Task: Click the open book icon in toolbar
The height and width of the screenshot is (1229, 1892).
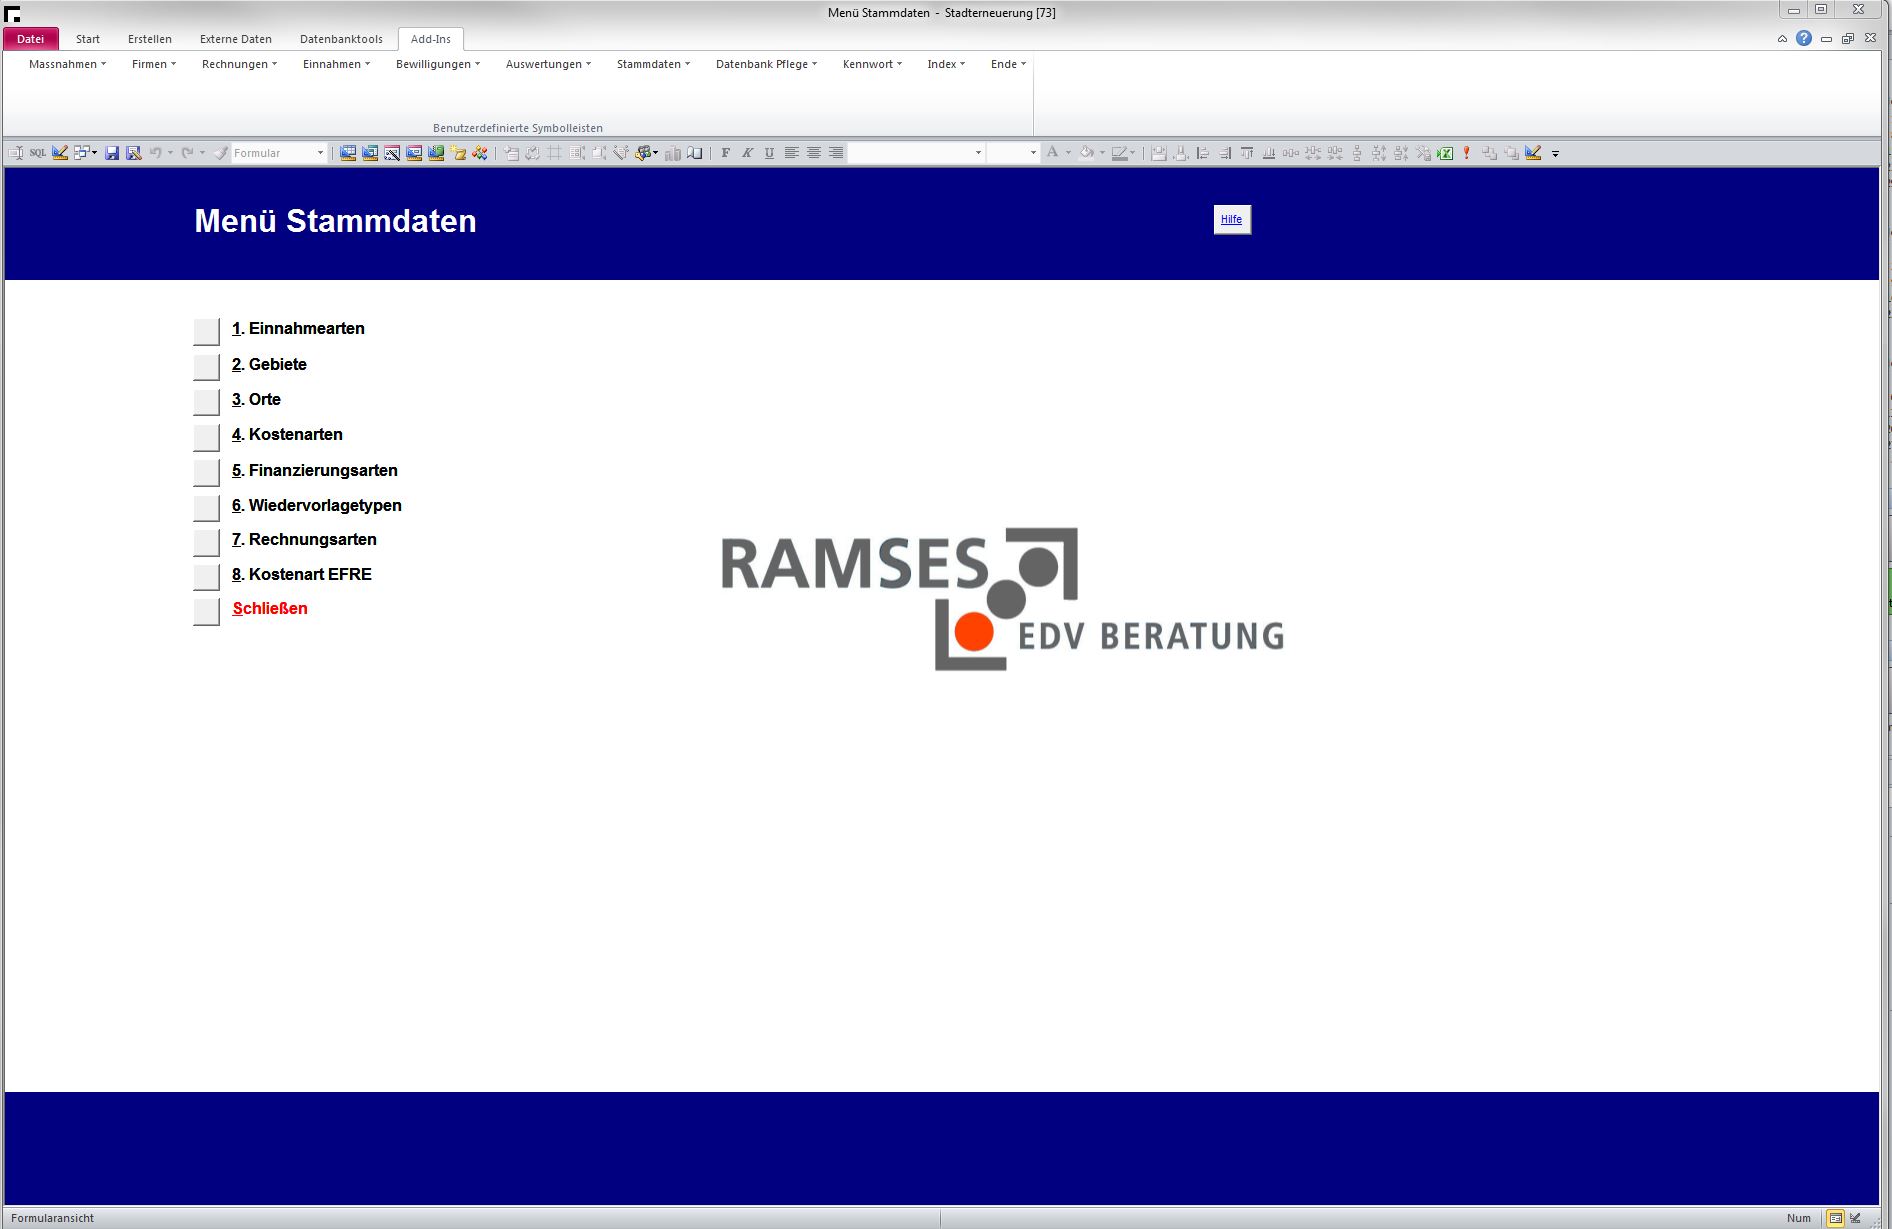Action: coord(694,153)
